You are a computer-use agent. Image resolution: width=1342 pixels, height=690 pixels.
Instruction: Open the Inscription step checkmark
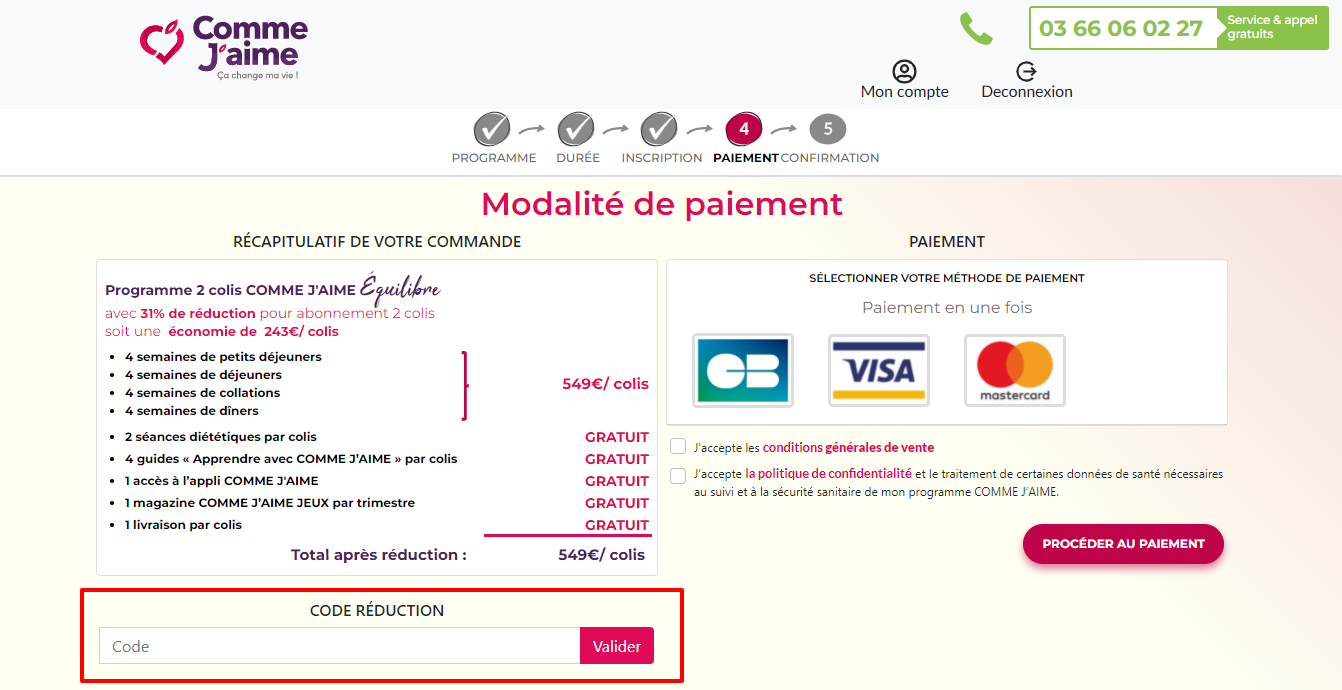(659, 129)
